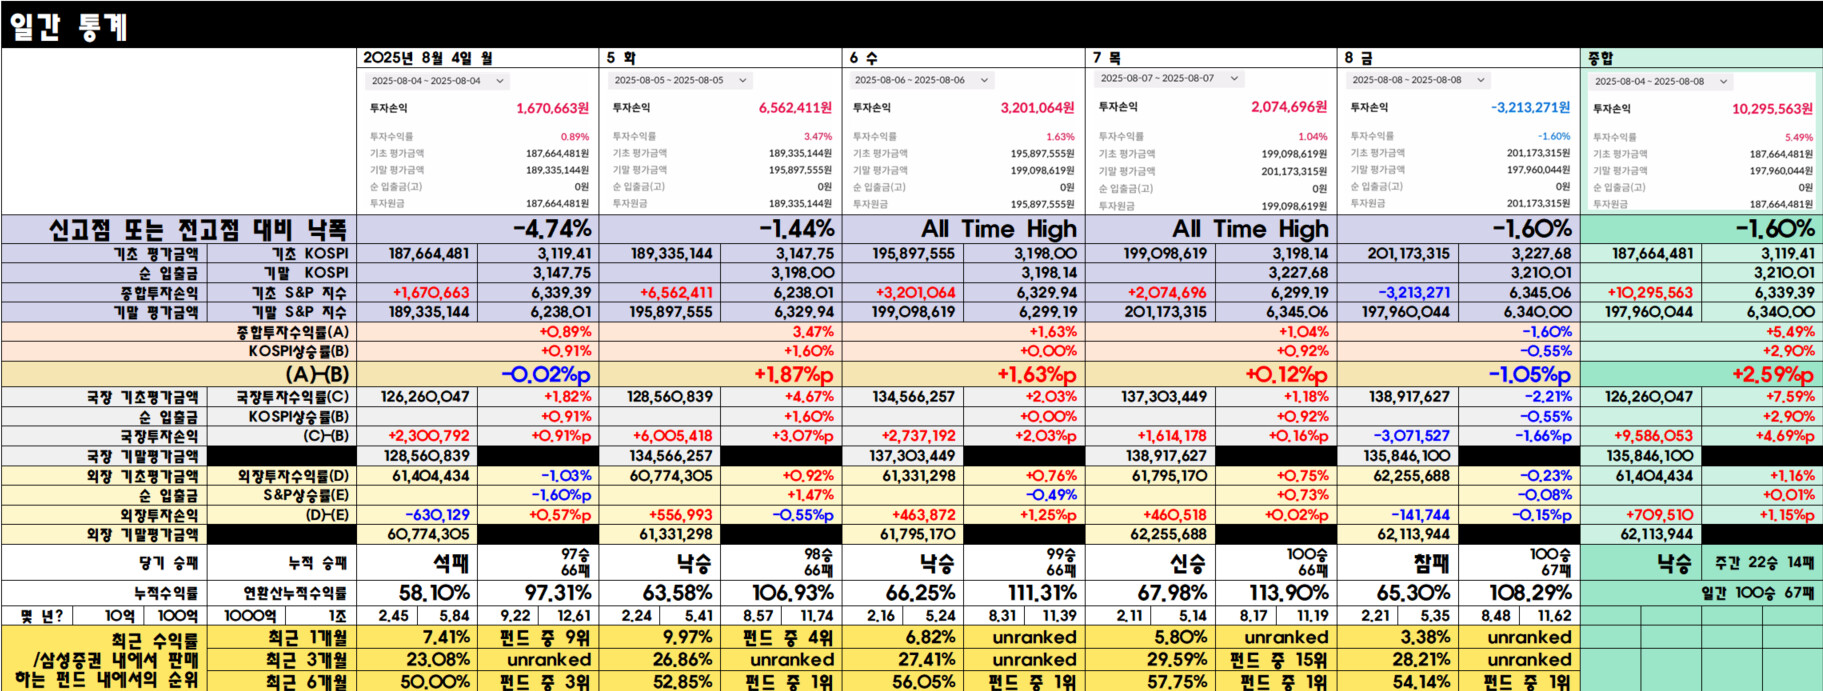
Task: Click the 106.93% annualized return cell
Action: 792,593
